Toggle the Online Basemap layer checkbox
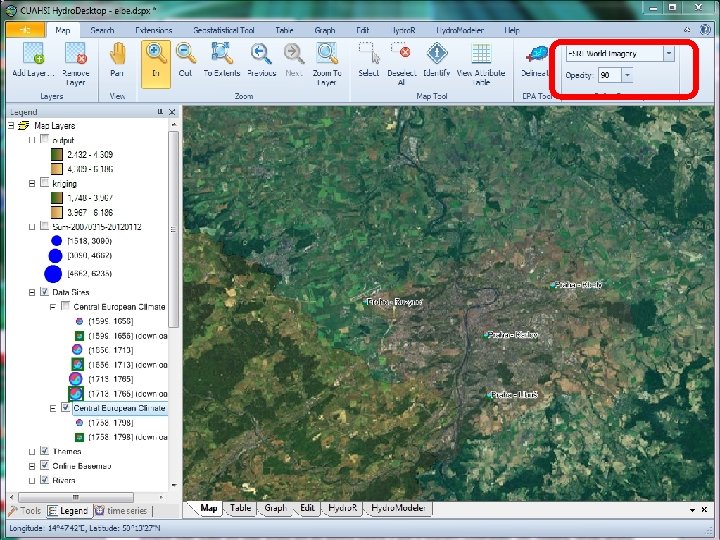 tap(44, 465)
